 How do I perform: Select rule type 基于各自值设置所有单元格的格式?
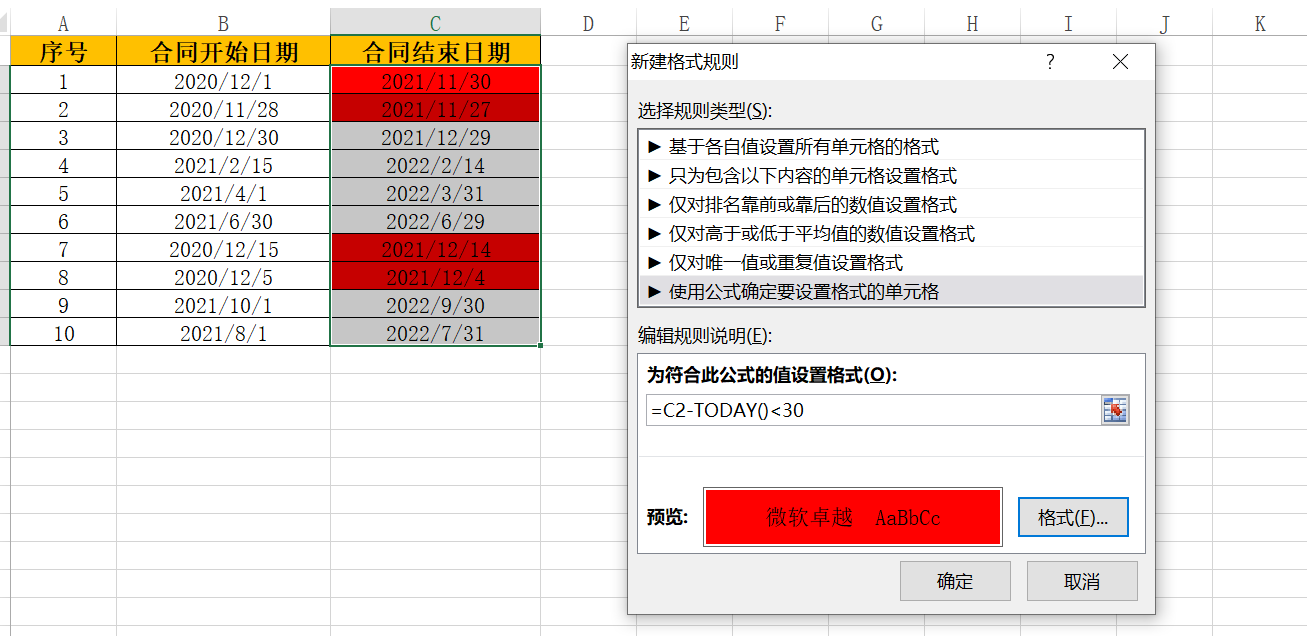(891, 147)
